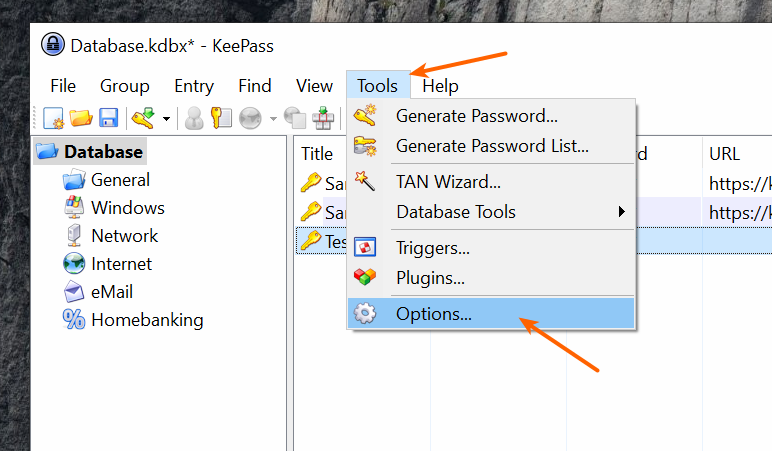This screenshot has height=451, width=772.
Task: Click the New Database toolbar icon
Action: [x=54, y=118]
